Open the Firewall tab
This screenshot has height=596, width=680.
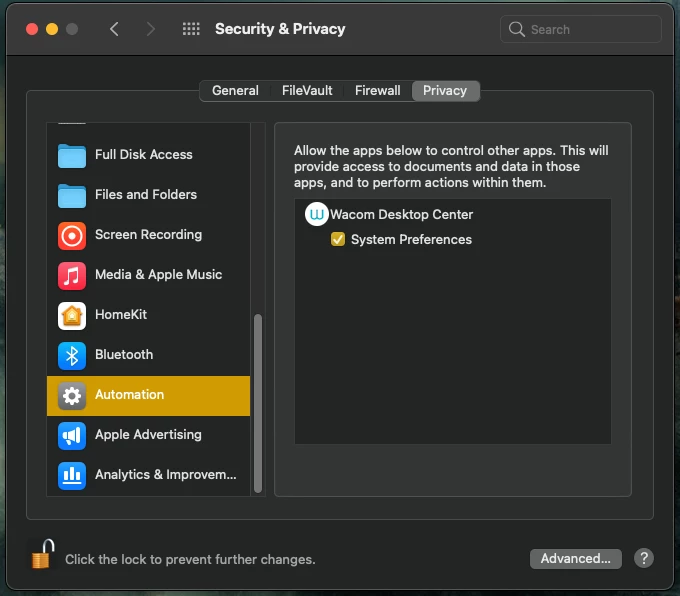378,91
